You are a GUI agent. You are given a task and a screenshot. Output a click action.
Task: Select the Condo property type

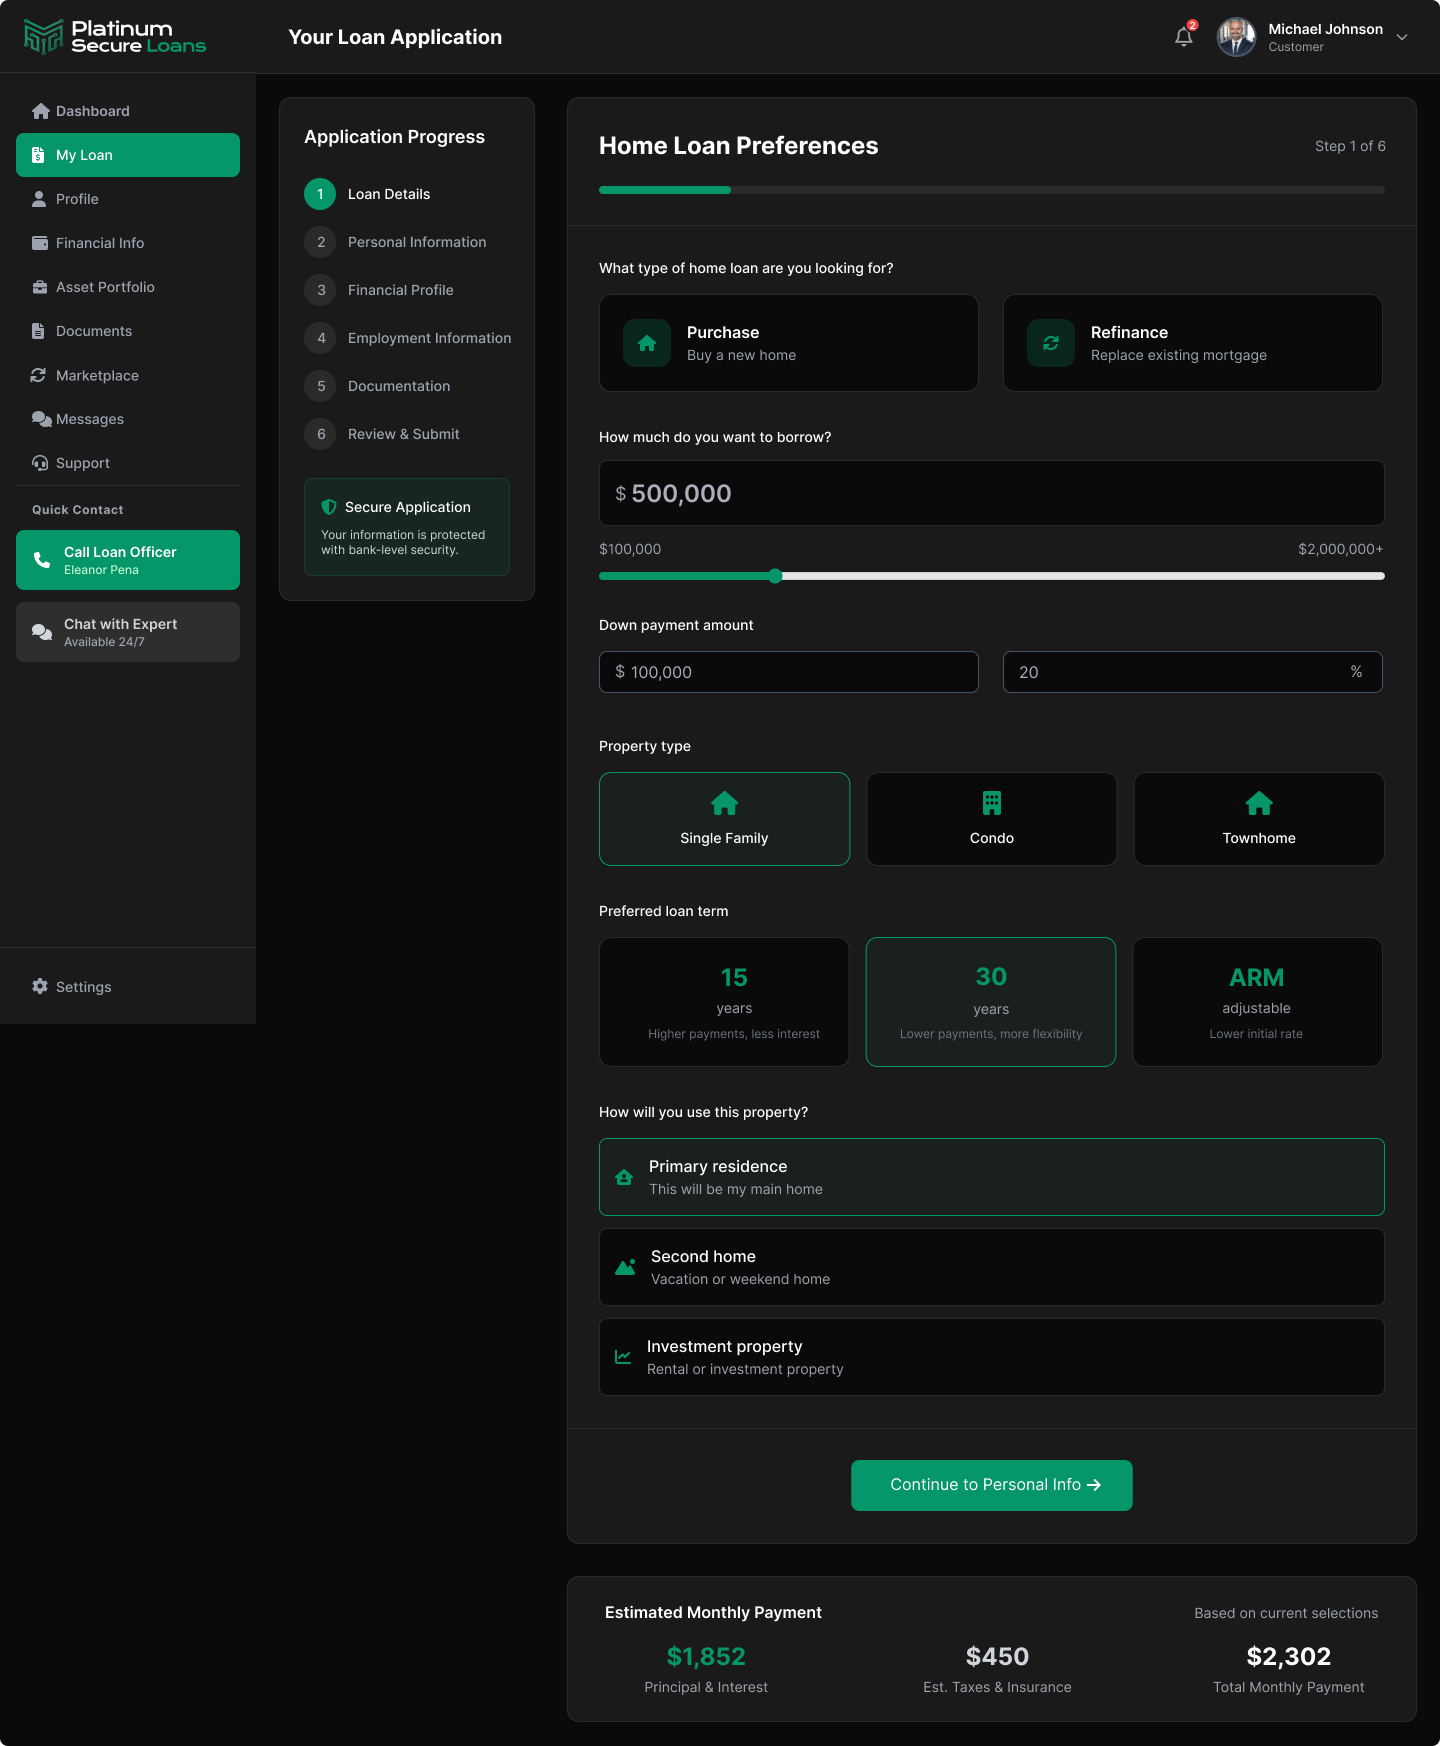coord(991,819)
